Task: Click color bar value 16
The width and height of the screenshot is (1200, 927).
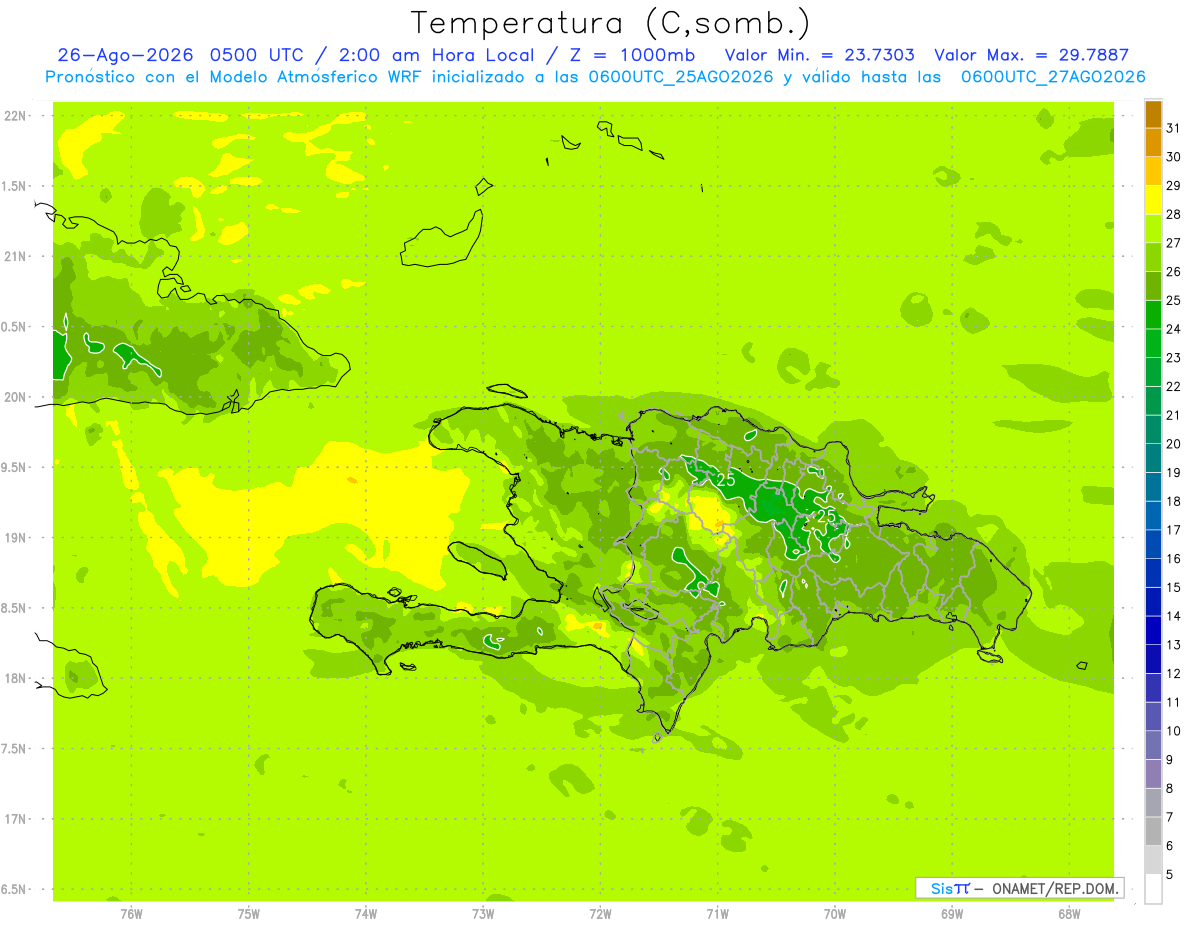Action: [x=1174, y=558]
